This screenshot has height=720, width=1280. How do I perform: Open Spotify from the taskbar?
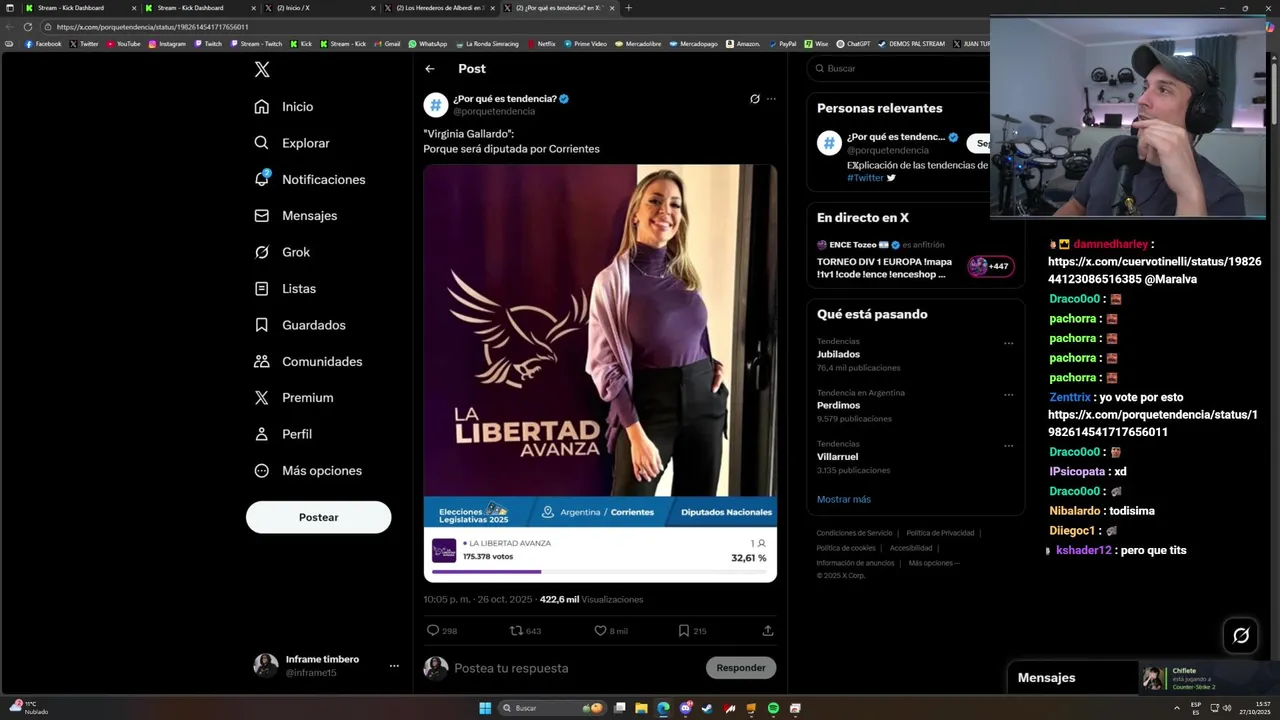(773, 708)
